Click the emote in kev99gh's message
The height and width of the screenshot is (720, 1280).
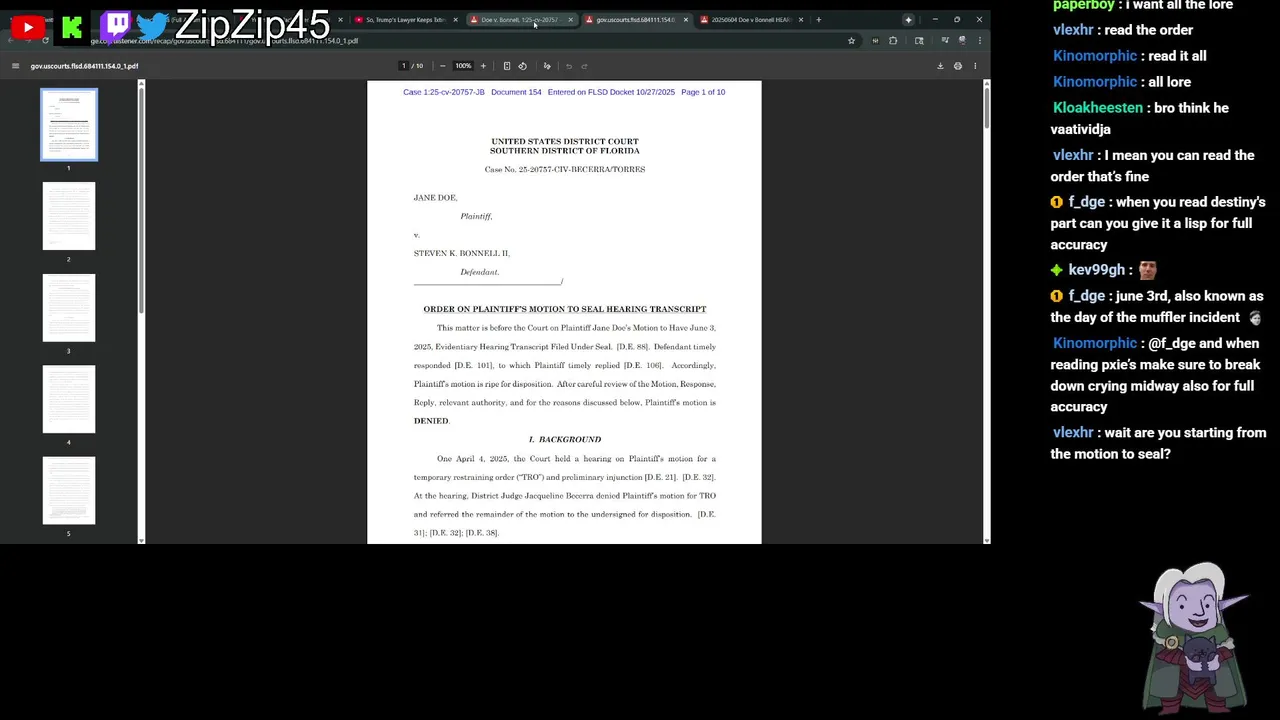click(1147, 270)
